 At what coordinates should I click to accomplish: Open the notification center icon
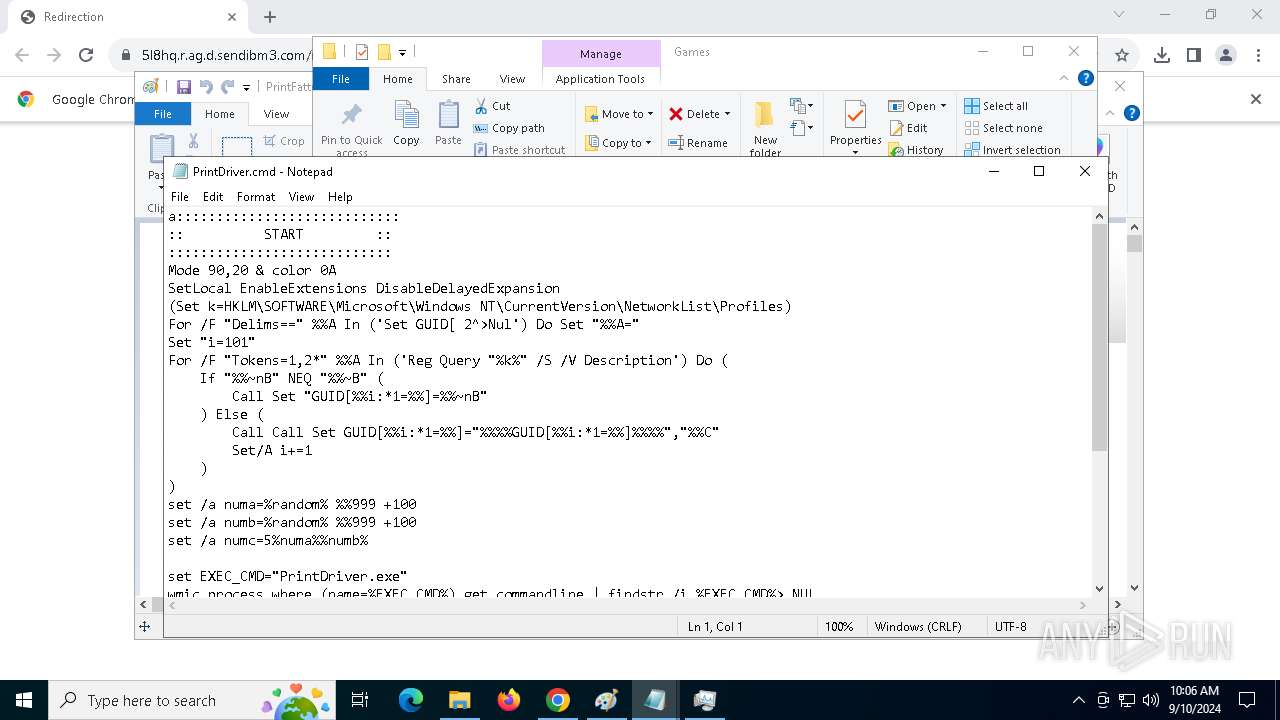click(x=1247, y=700)
